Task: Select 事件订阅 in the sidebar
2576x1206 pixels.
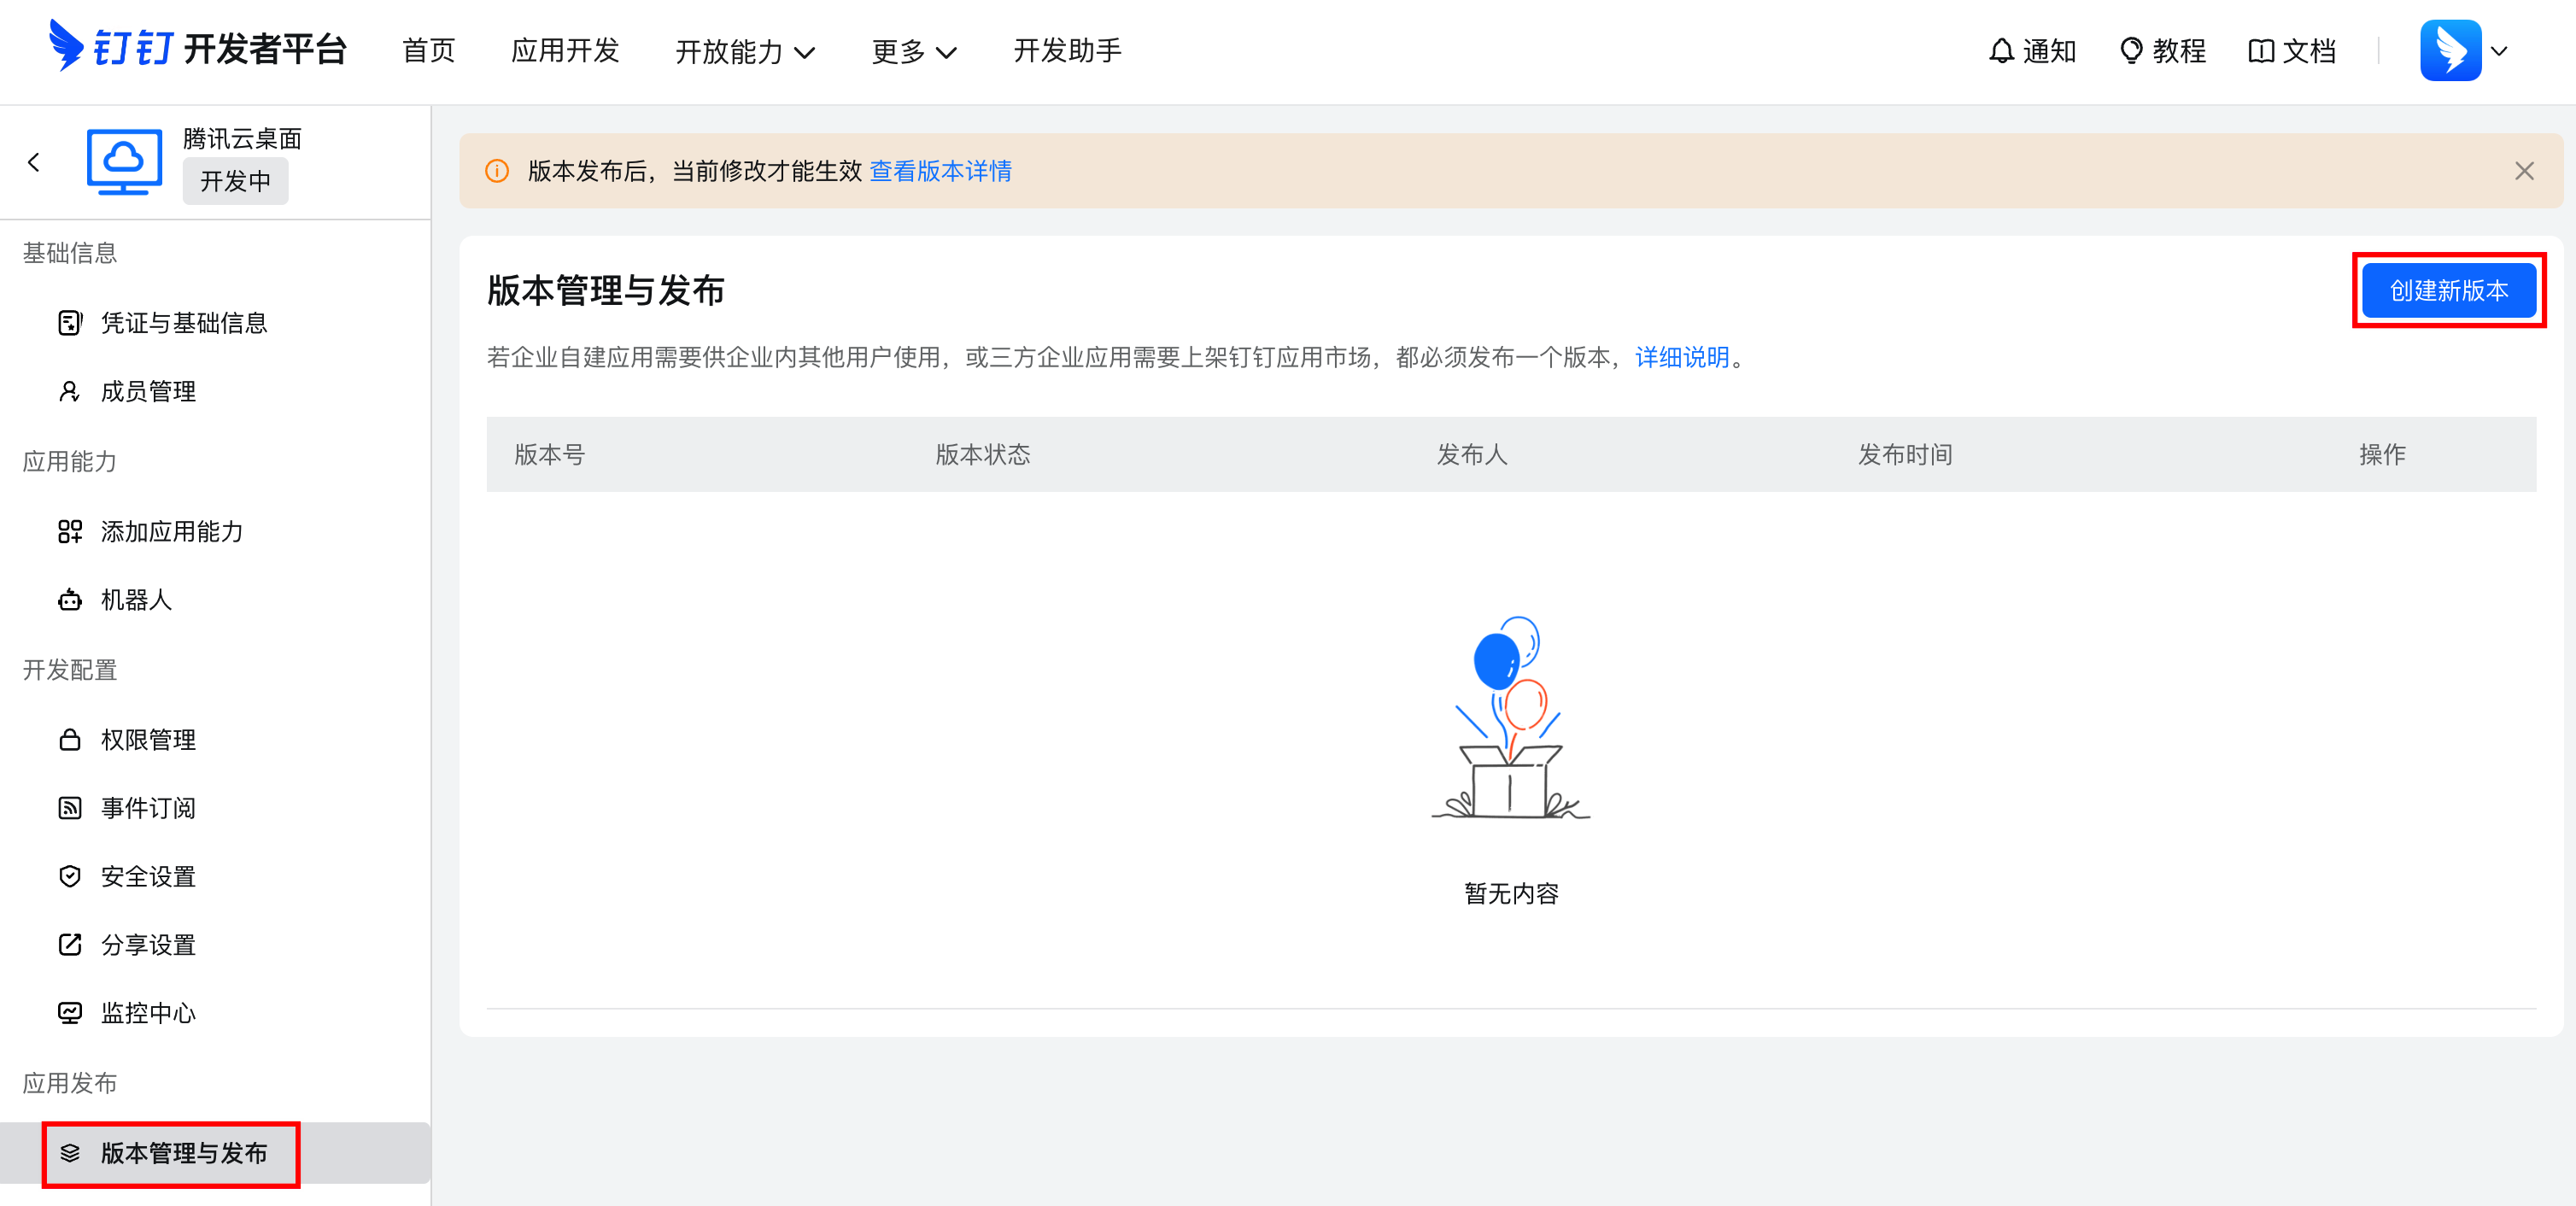Action: pyautogui.click(x=148, y=808)
